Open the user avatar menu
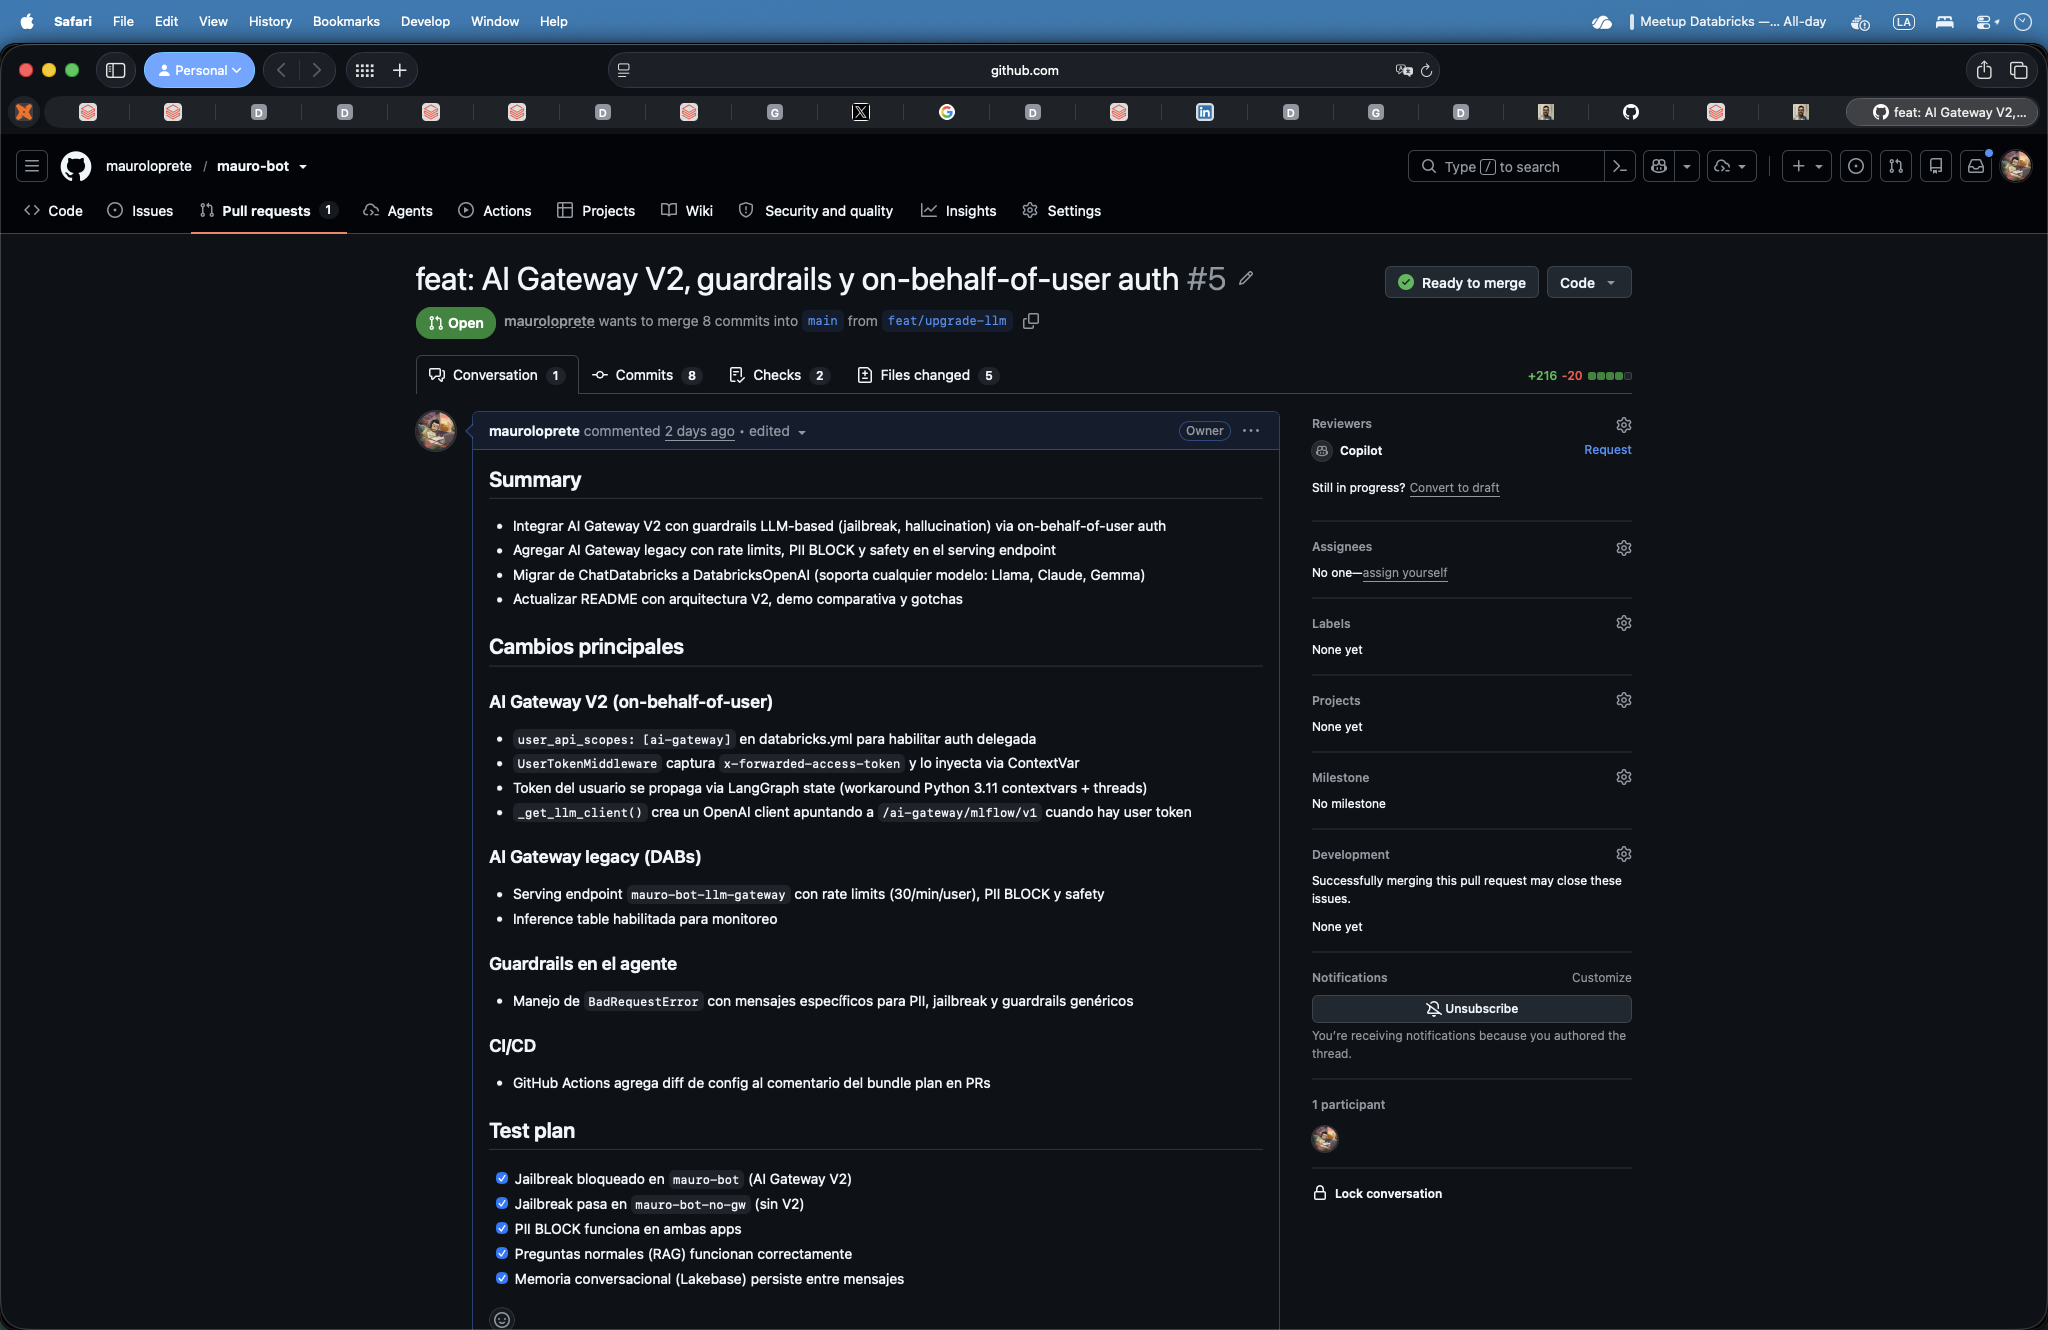Image resolution: width=2048 pixels, height=1330 pixels. (x=2016, y=166)
